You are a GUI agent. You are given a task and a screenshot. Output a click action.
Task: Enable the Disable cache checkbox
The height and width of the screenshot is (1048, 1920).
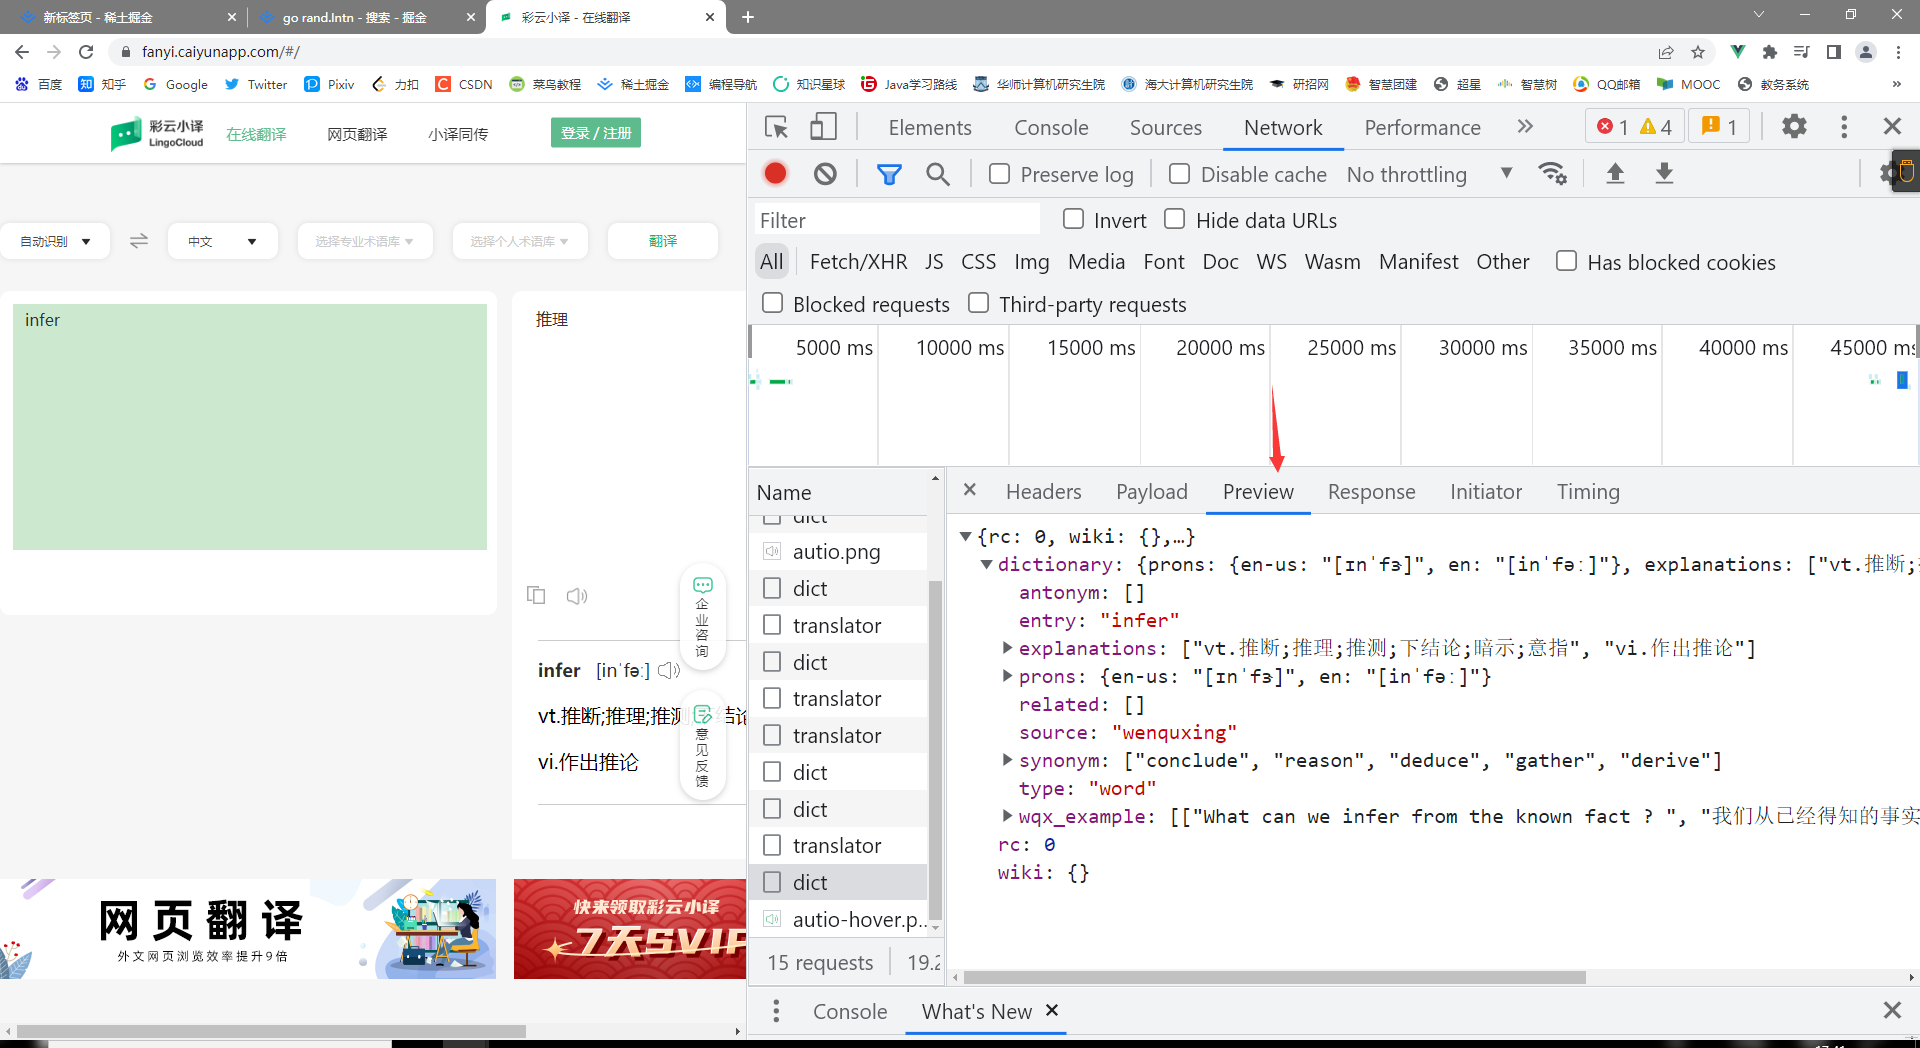(1179, 174)
